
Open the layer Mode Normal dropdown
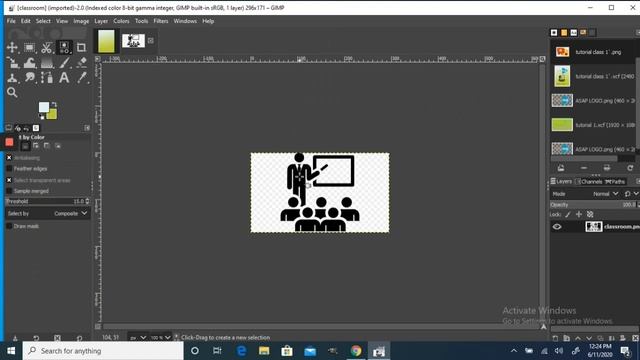tap(605, 194)
